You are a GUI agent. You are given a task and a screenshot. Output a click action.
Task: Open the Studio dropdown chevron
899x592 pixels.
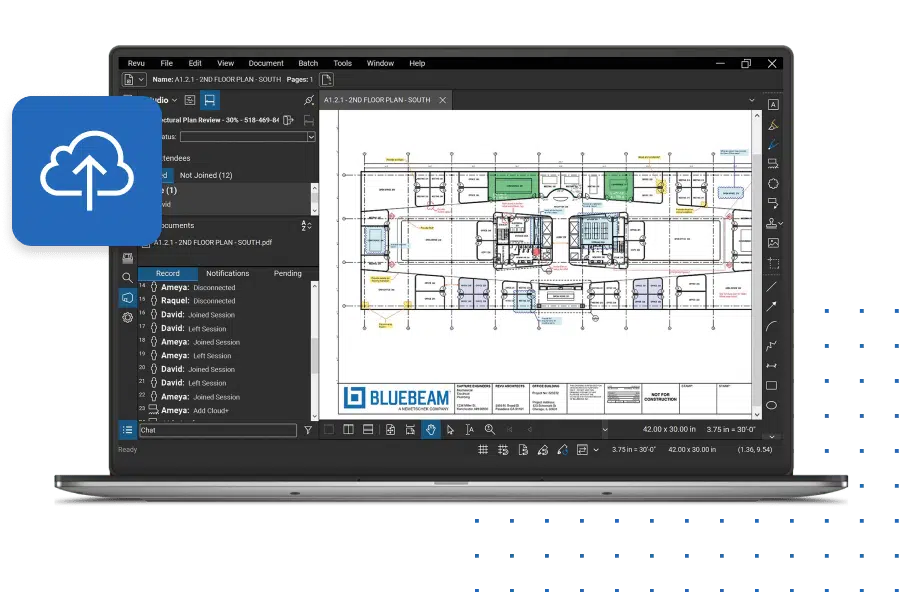tap(174, 100)
